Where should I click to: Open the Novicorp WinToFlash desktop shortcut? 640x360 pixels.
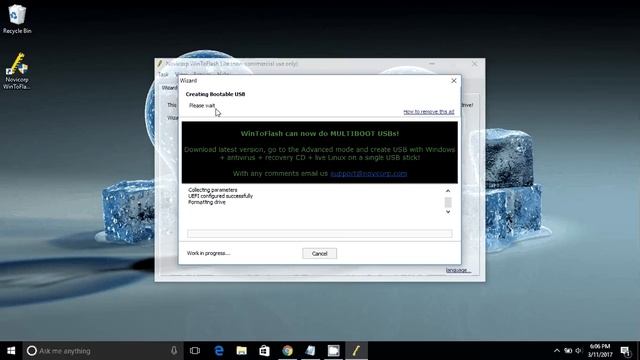coord(17,71)
